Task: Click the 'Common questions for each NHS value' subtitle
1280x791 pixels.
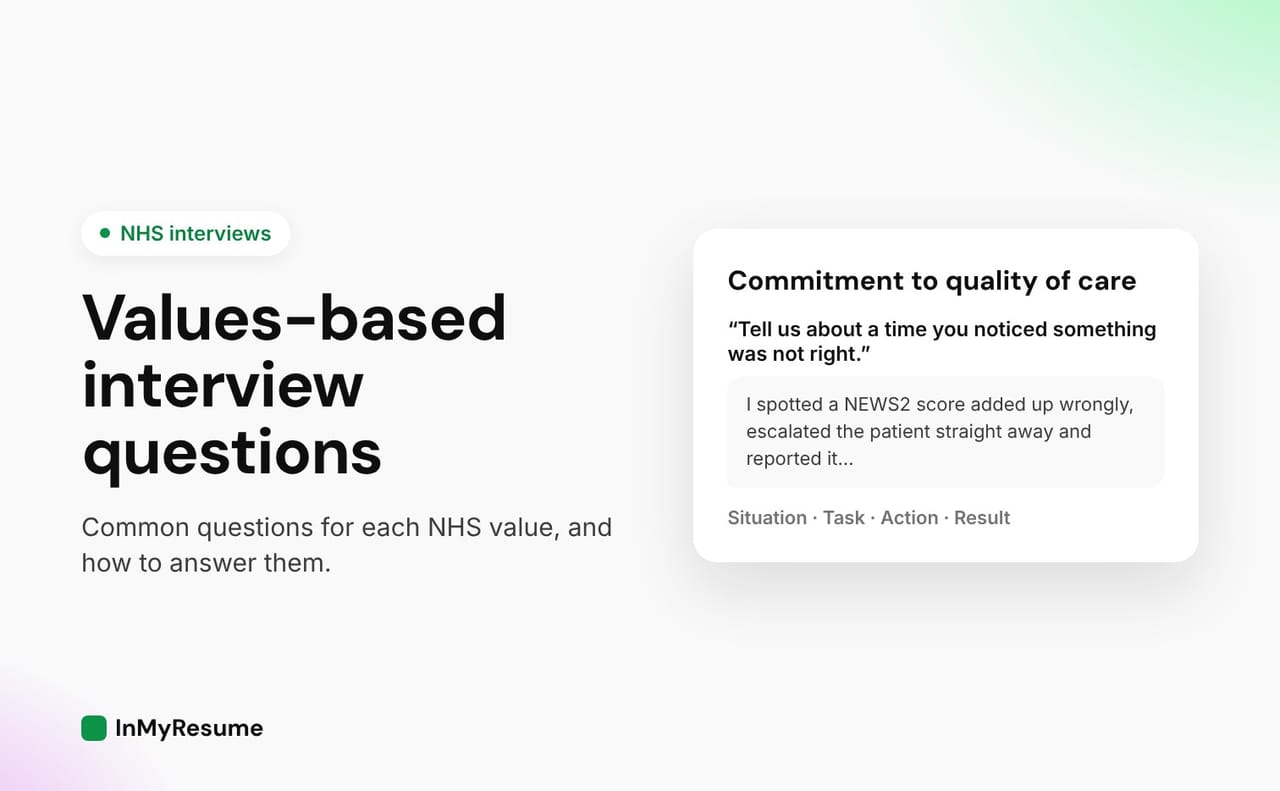Action: 347,545
